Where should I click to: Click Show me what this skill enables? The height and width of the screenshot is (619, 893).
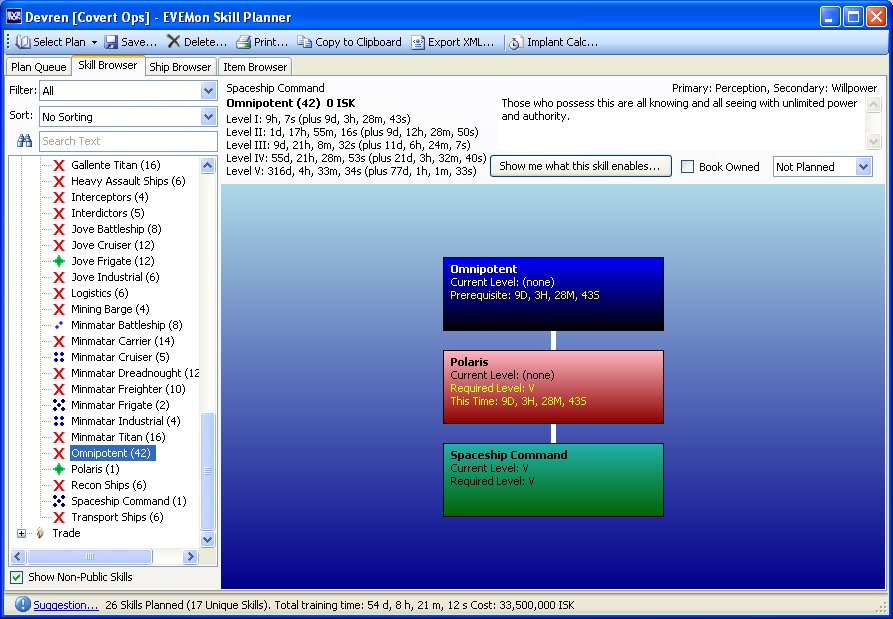[580, 166]
